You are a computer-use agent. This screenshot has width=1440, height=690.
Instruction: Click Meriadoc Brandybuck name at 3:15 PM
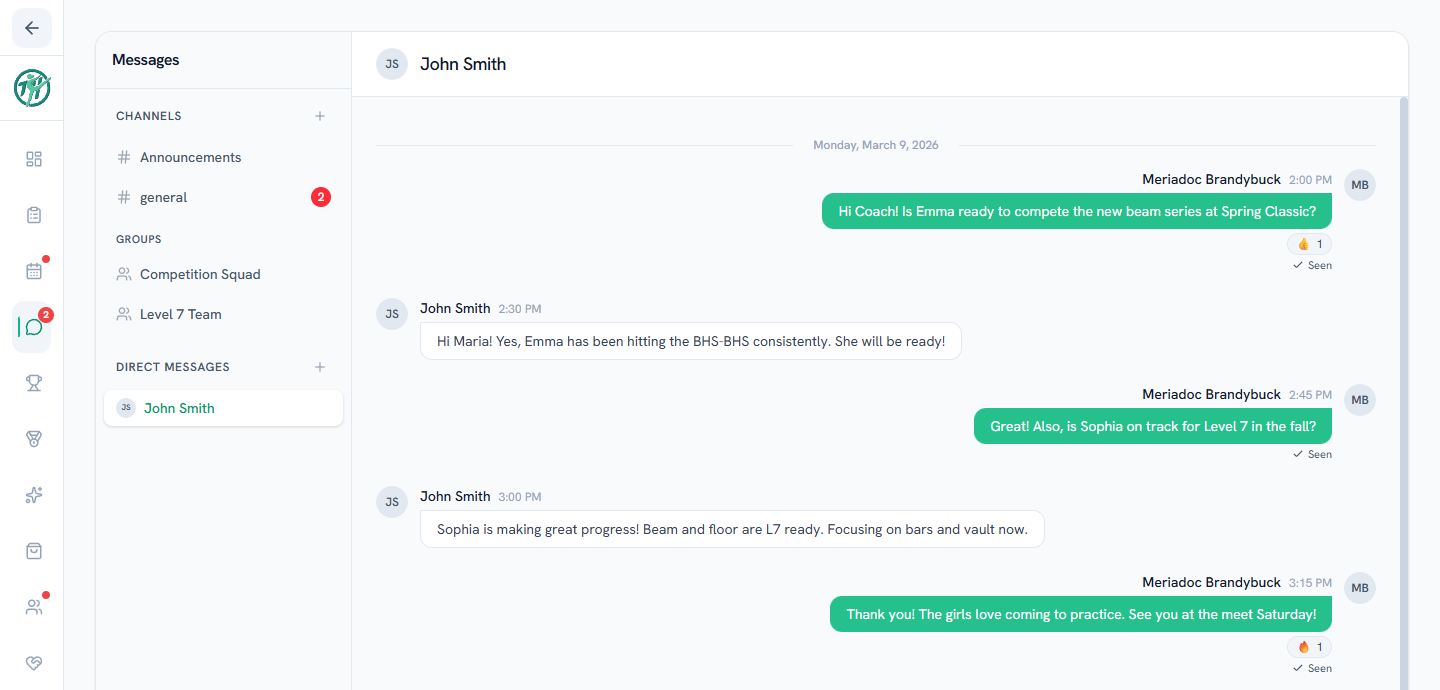[x=1211, y=582]
